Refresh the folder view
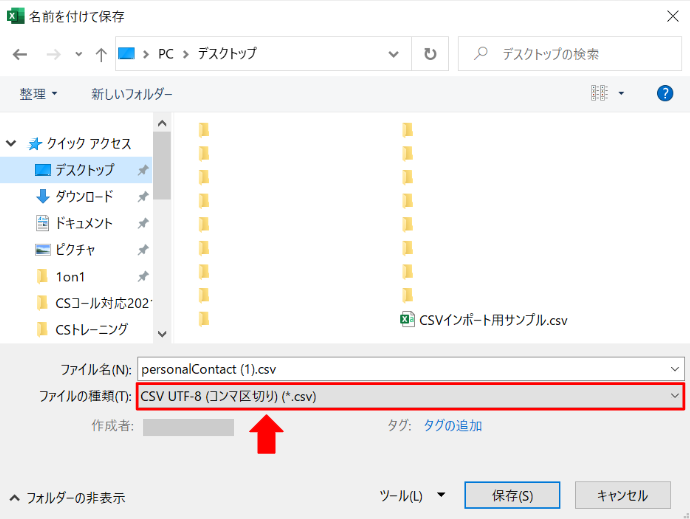 430,54
